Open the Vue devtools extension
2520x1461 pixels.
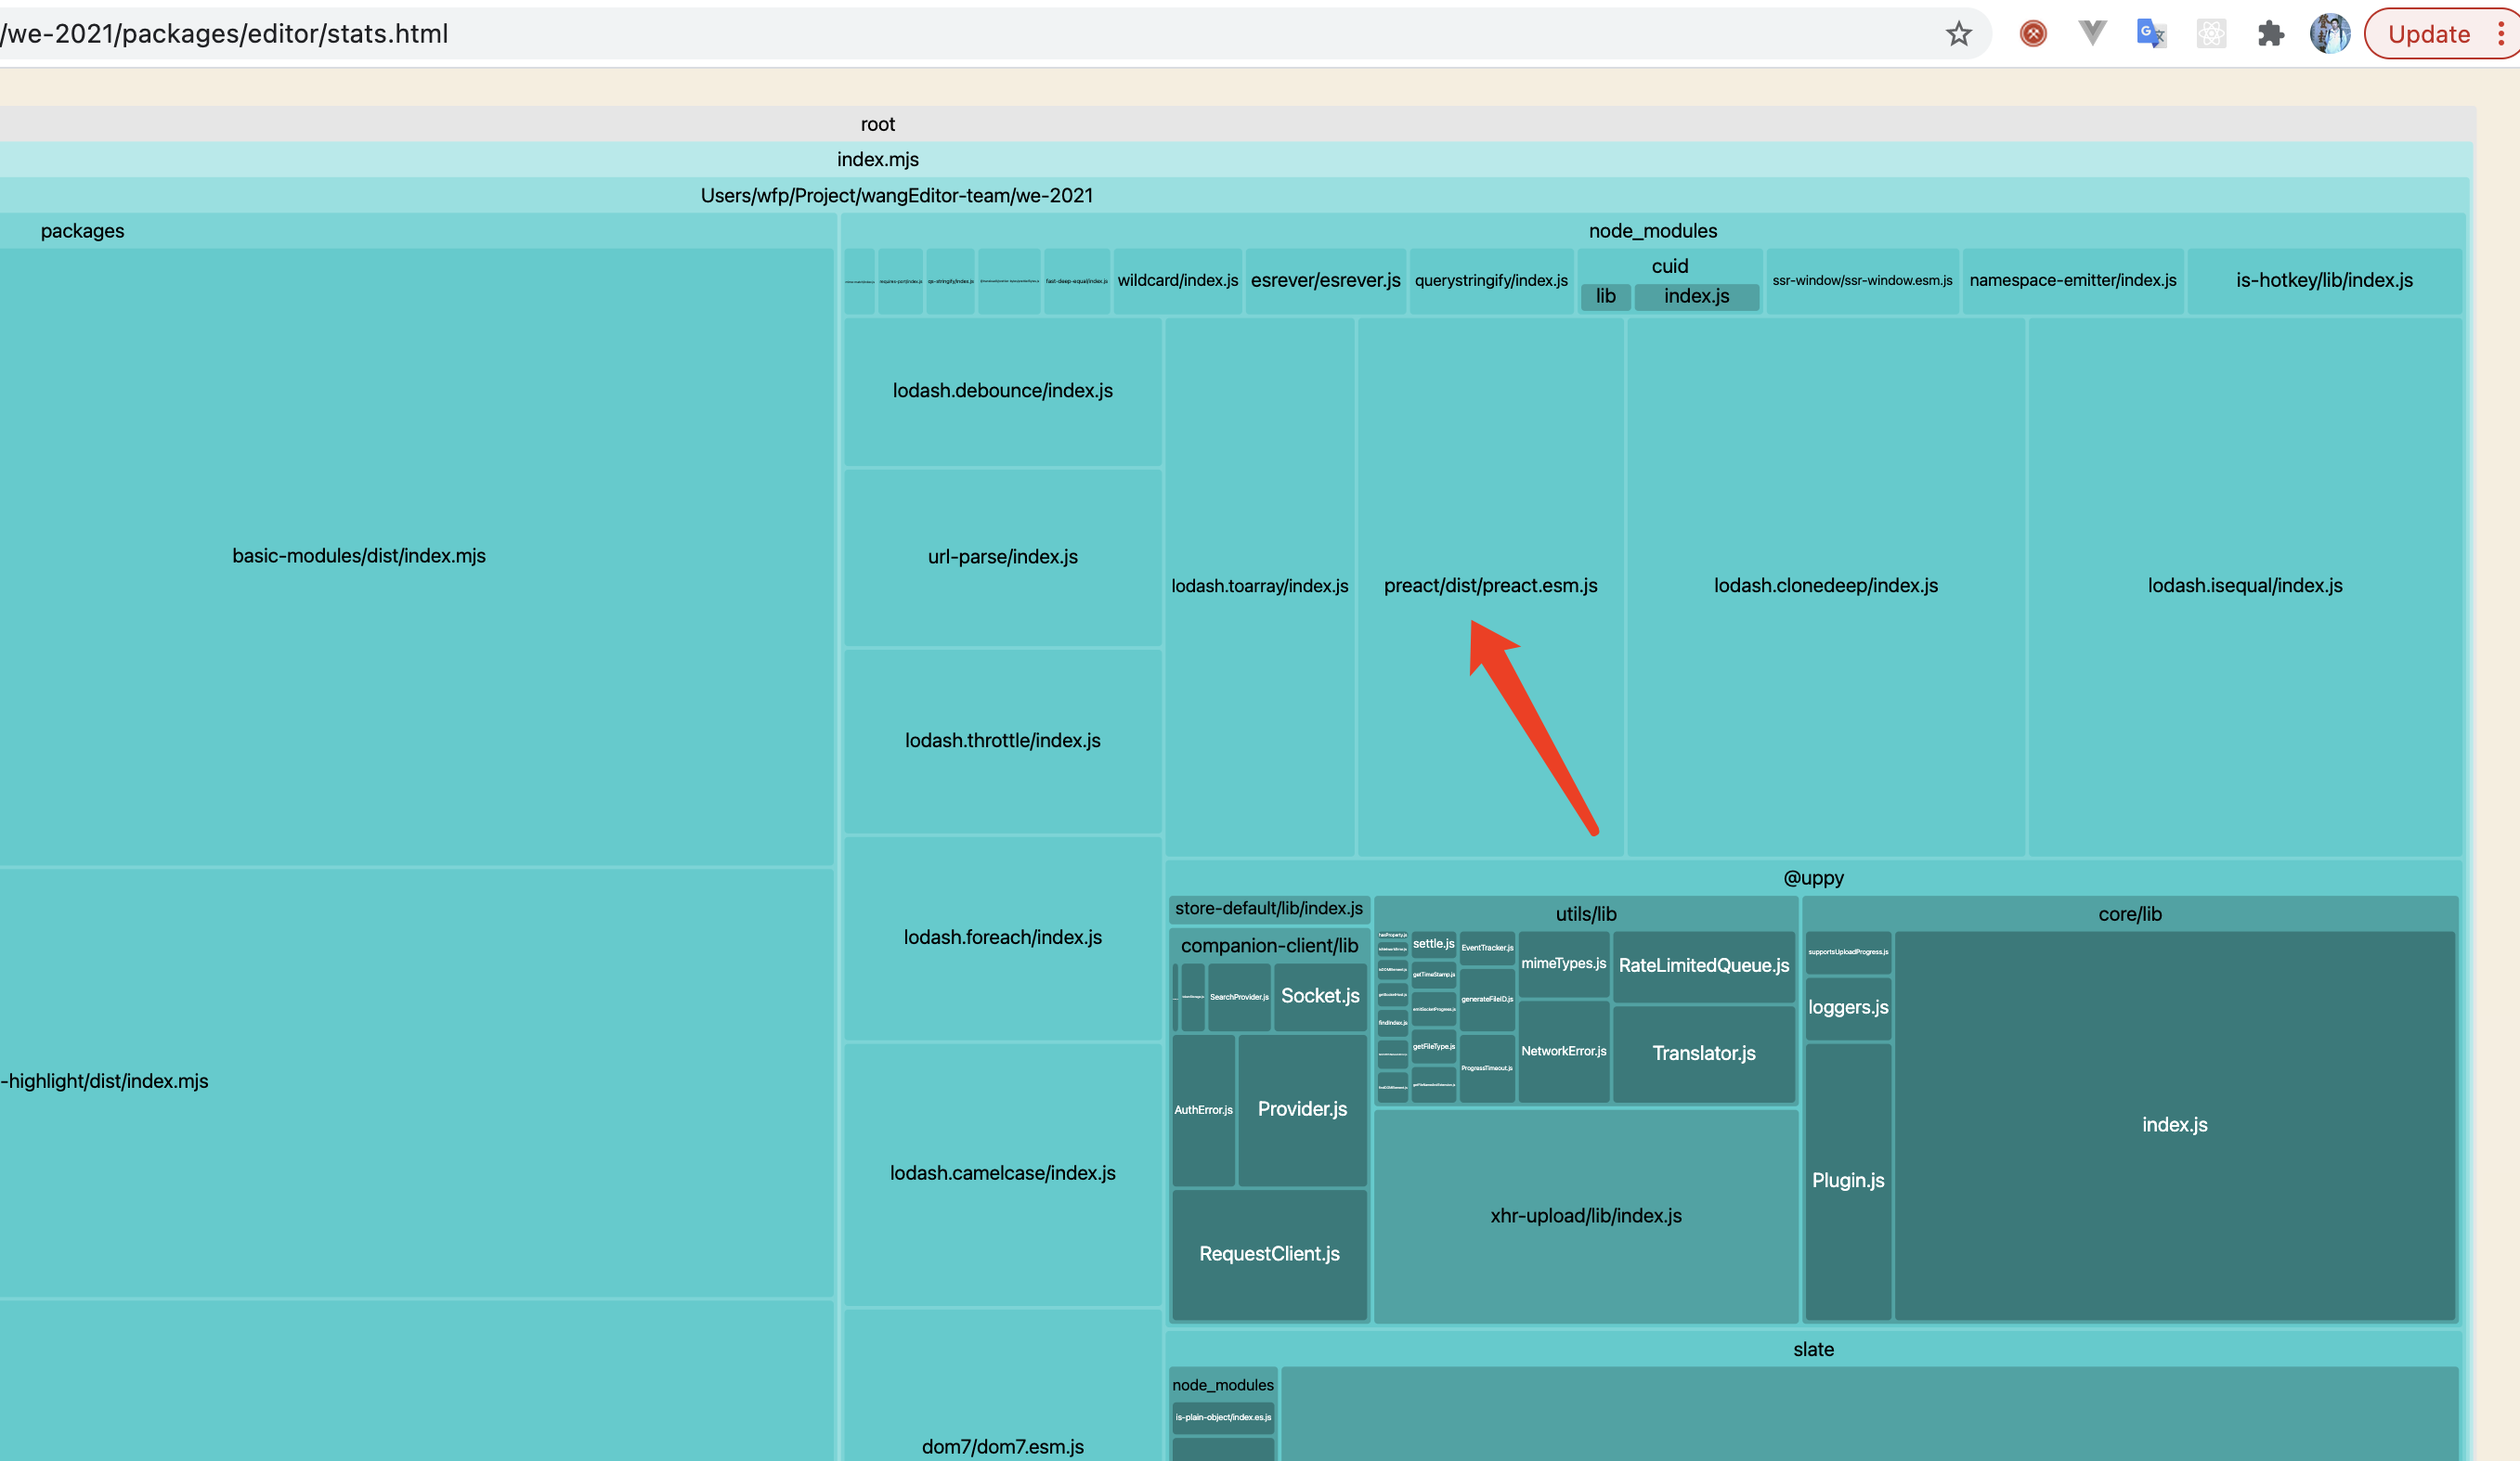pos(2092,34)
